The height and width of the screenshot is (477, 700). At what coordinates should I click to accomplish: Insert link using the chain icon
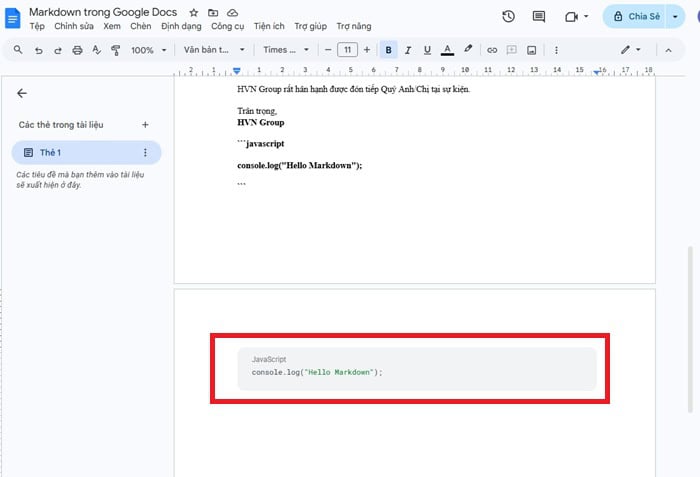pos(491,50)
